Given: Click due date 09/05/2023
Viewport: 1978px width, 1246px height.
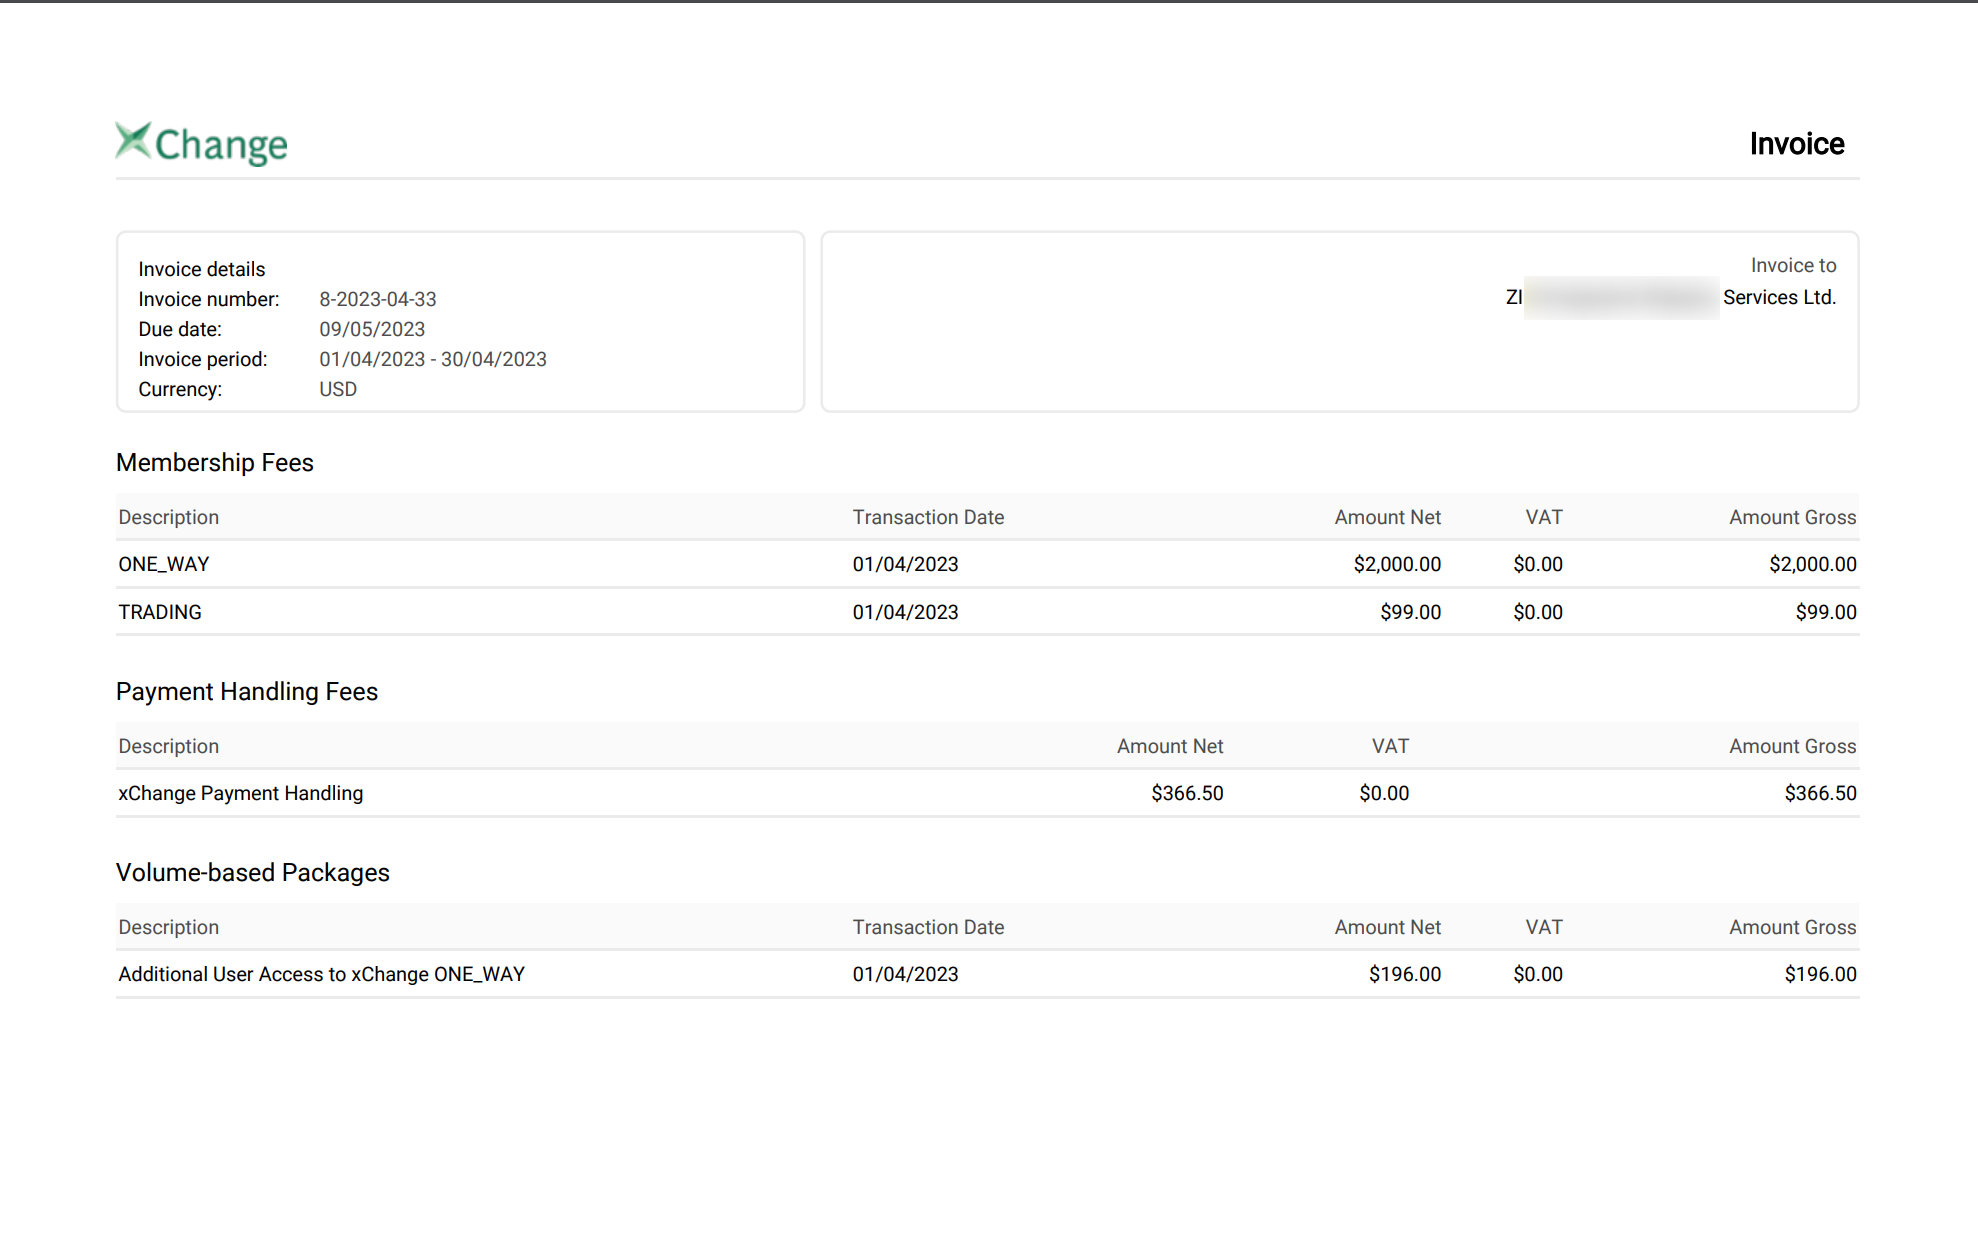Looking at the screenshot, I should click(372, 329).
